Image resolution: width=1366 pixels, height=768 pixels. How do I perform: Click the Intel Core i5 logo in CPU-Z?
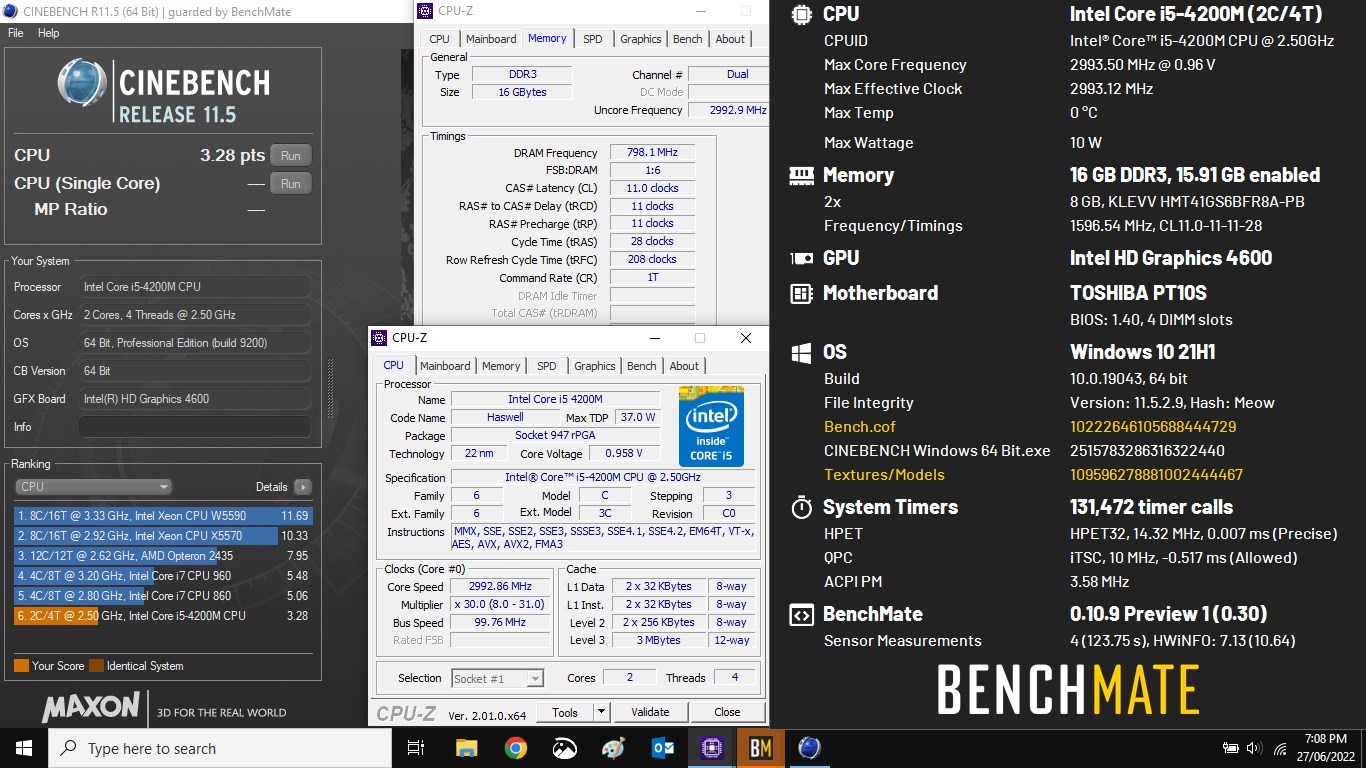711,426
